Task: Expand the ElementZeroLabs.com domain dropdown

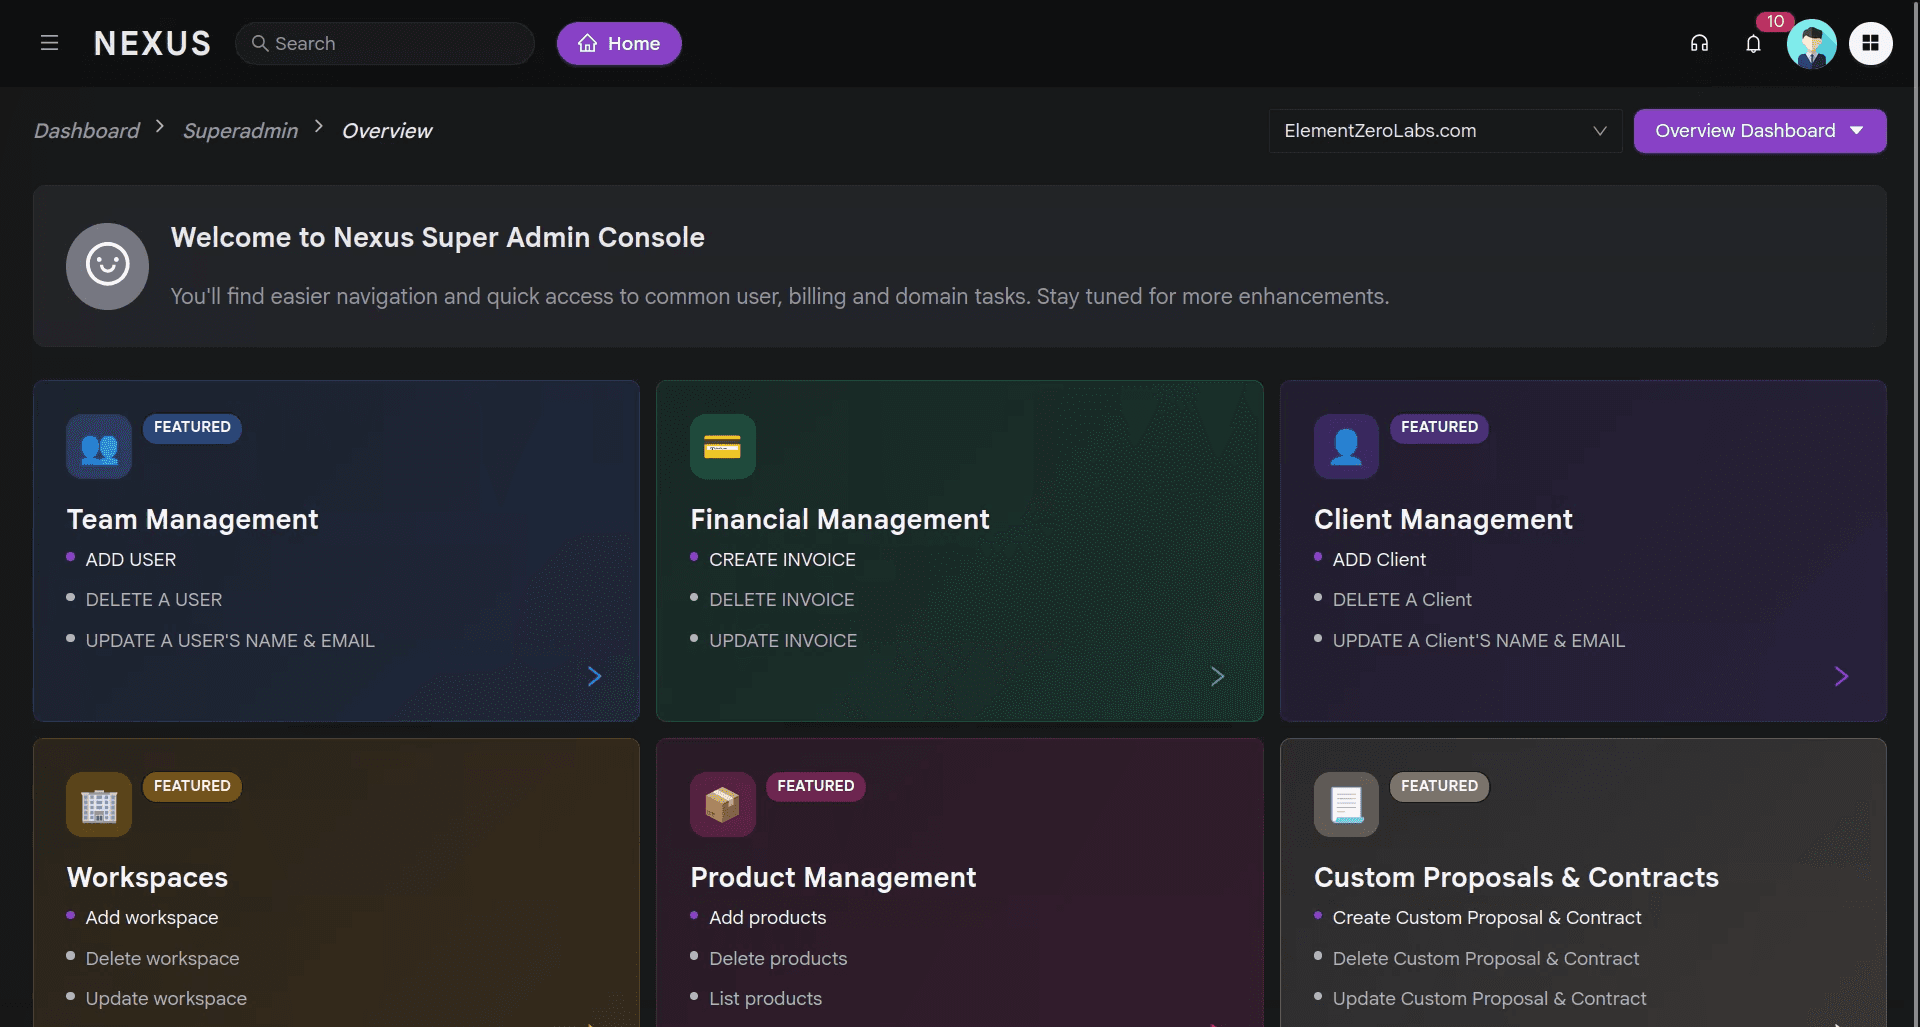Action: tap(1445, 131)
